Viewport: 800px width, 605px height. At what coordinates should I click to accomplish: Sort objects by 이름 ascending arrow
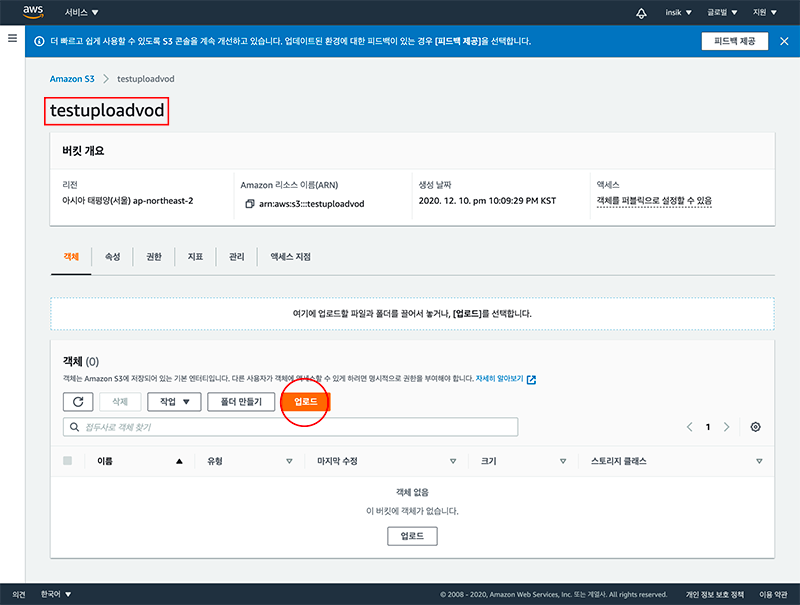(x=179, y=461)
